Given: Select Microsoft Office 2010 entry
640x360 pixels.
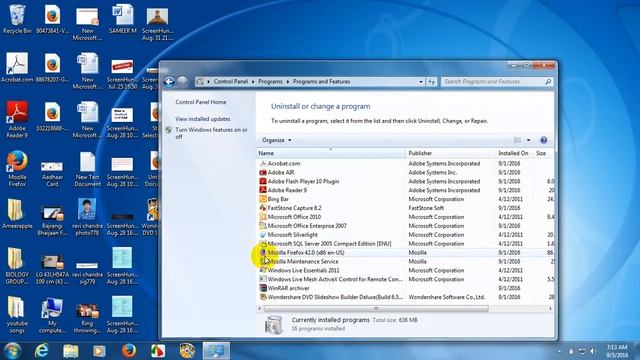Looking at the screenshot, I should [x=294, y=217].
